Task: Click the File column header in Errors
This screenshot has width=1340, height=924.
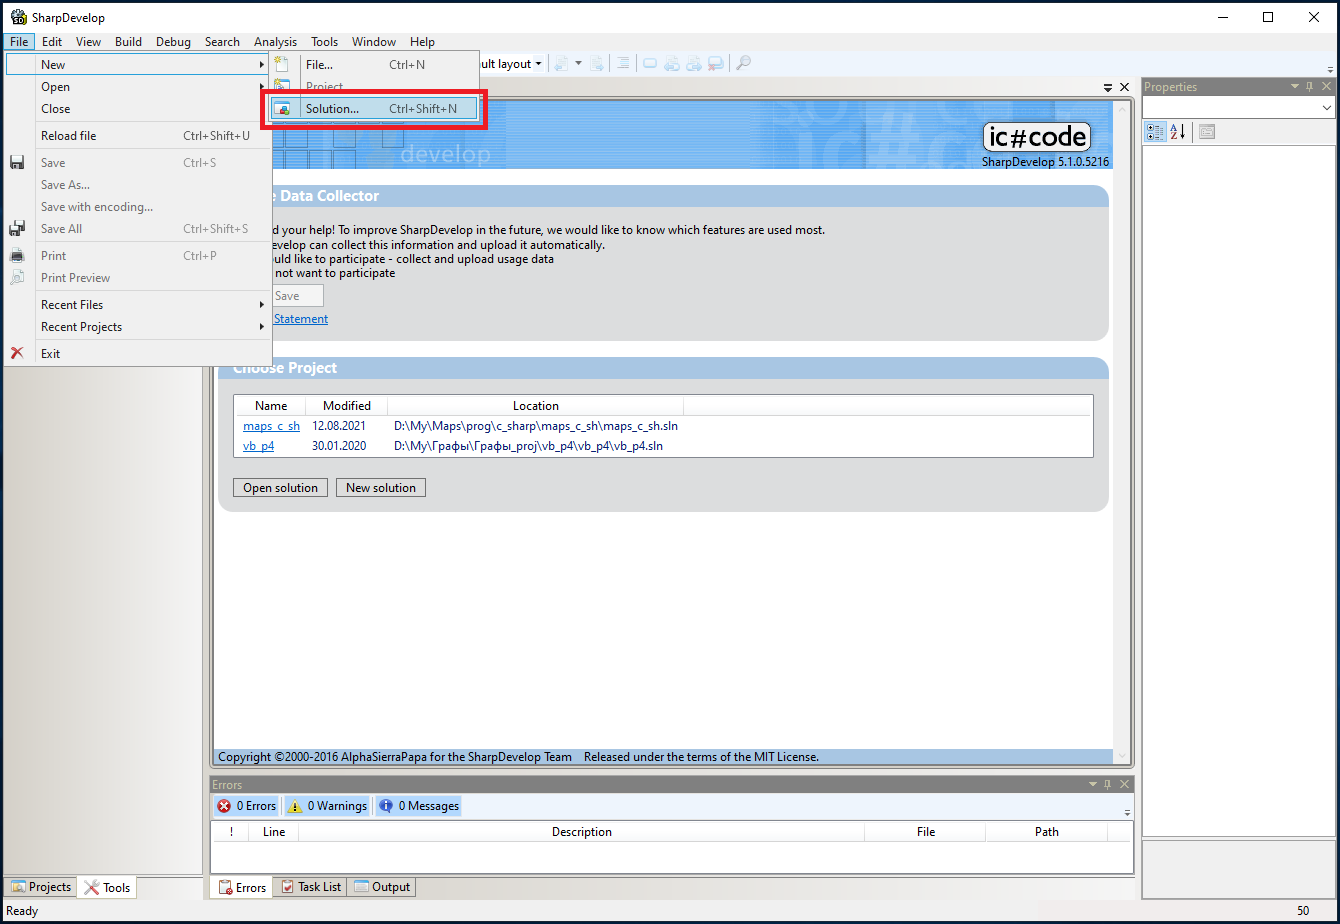Action: click(926, 832)
